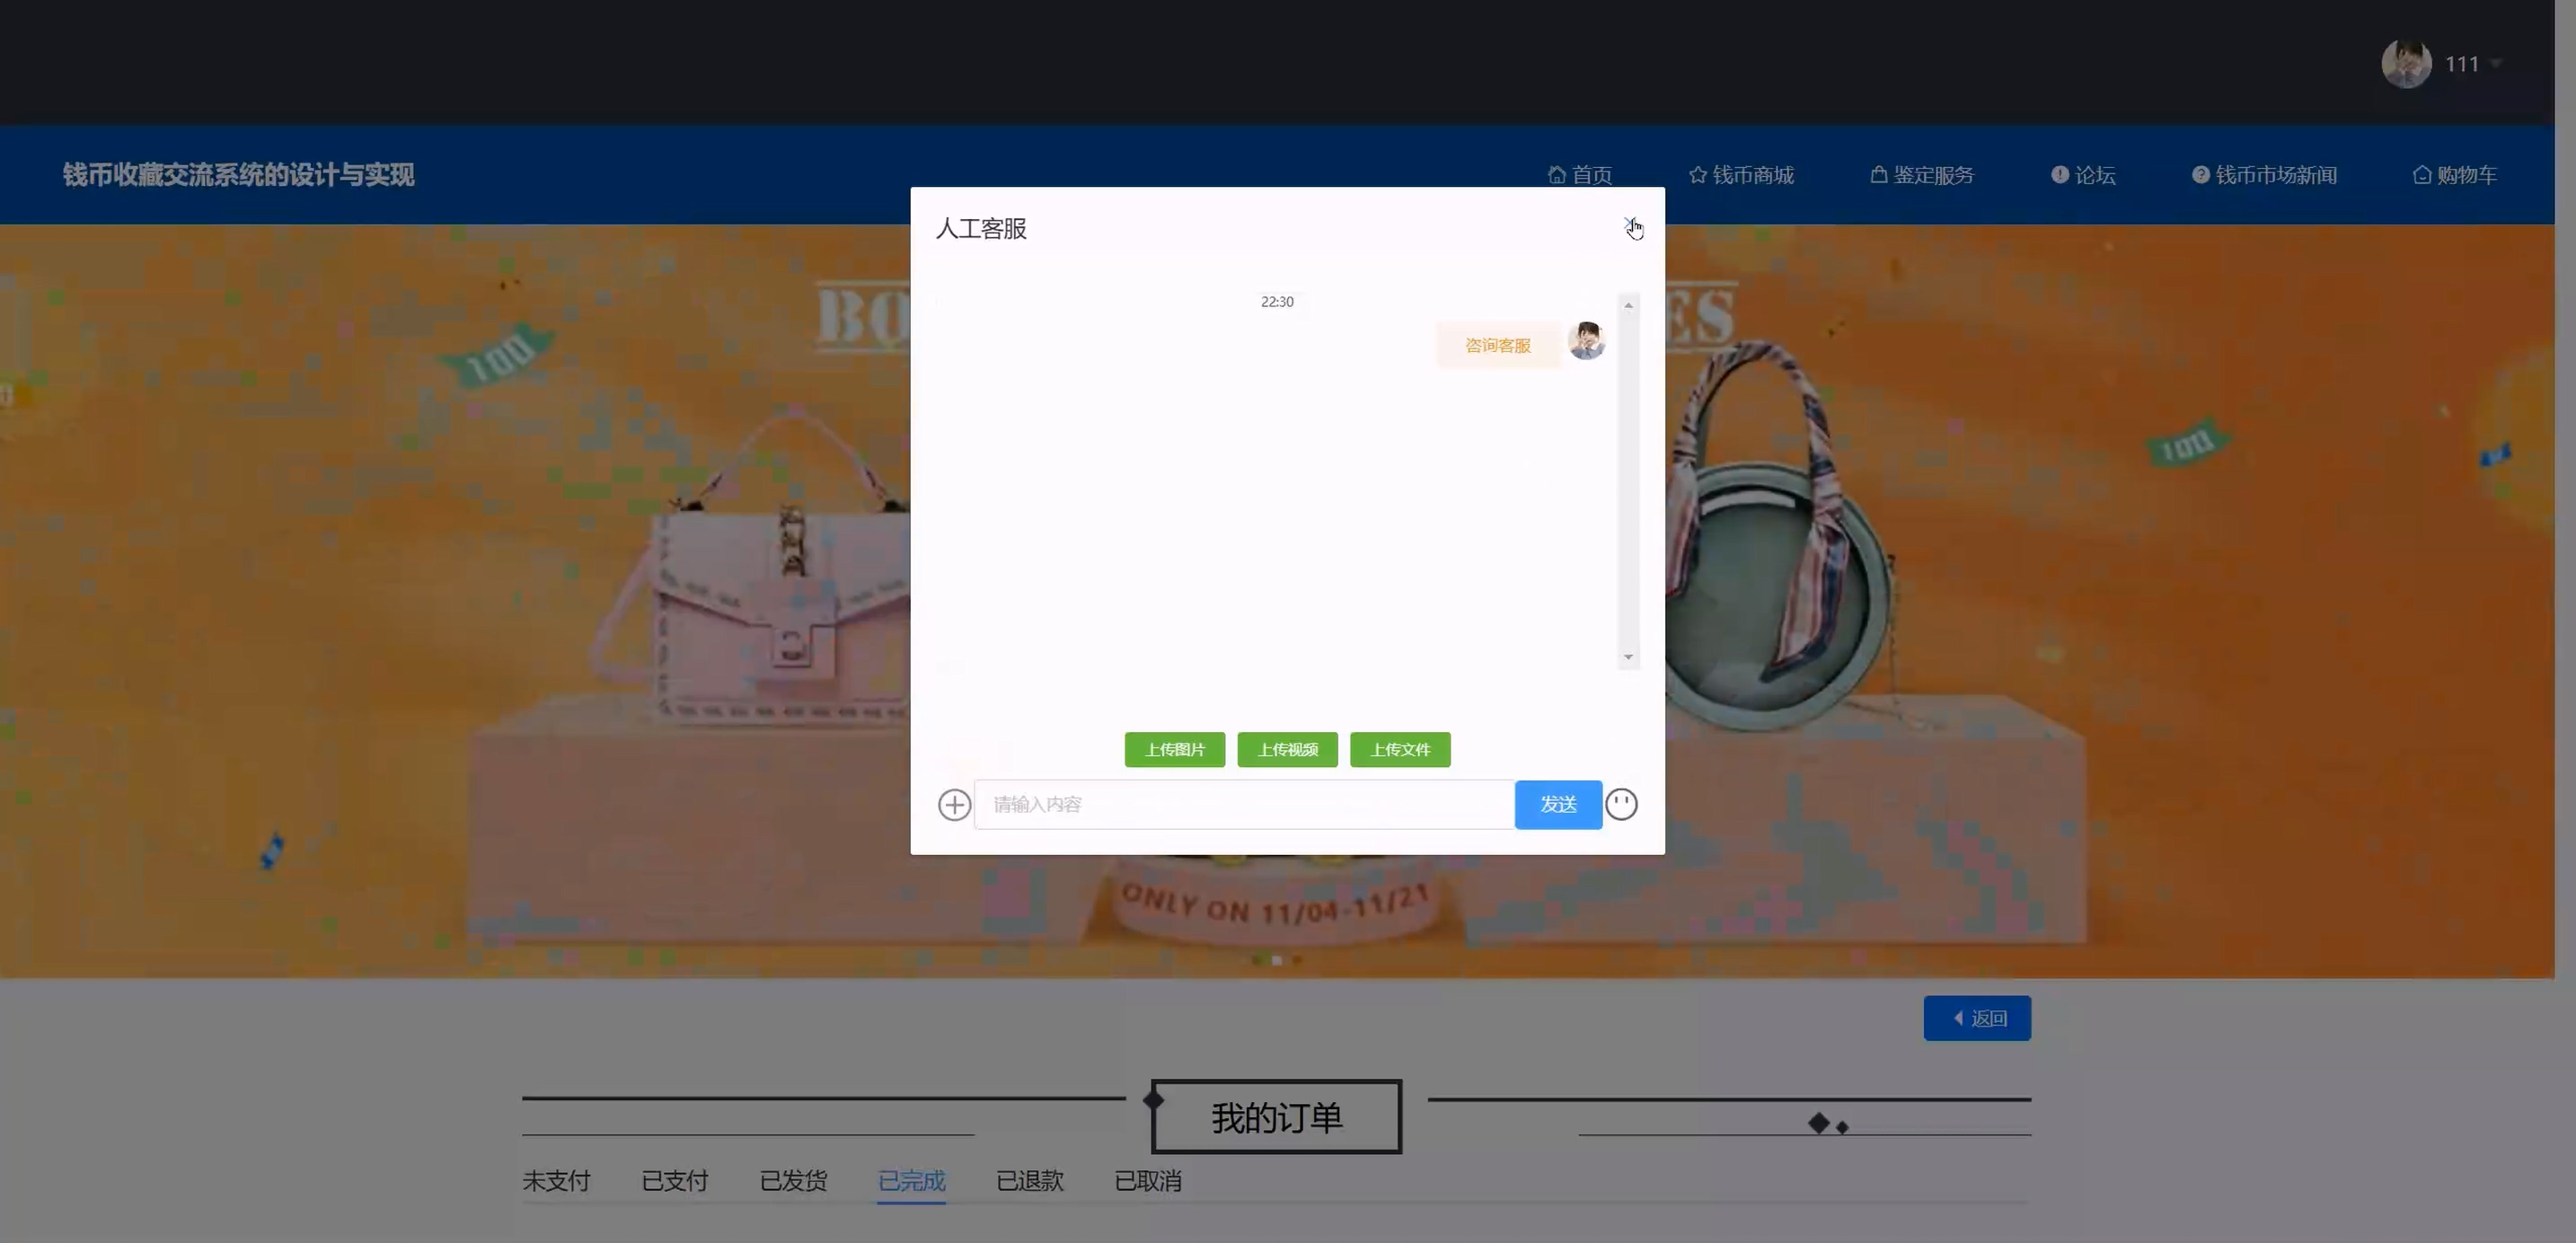This screenshot has height=1243, width=2576.
Task: Click the user avatar in top bar
Action: point(2406,64)
